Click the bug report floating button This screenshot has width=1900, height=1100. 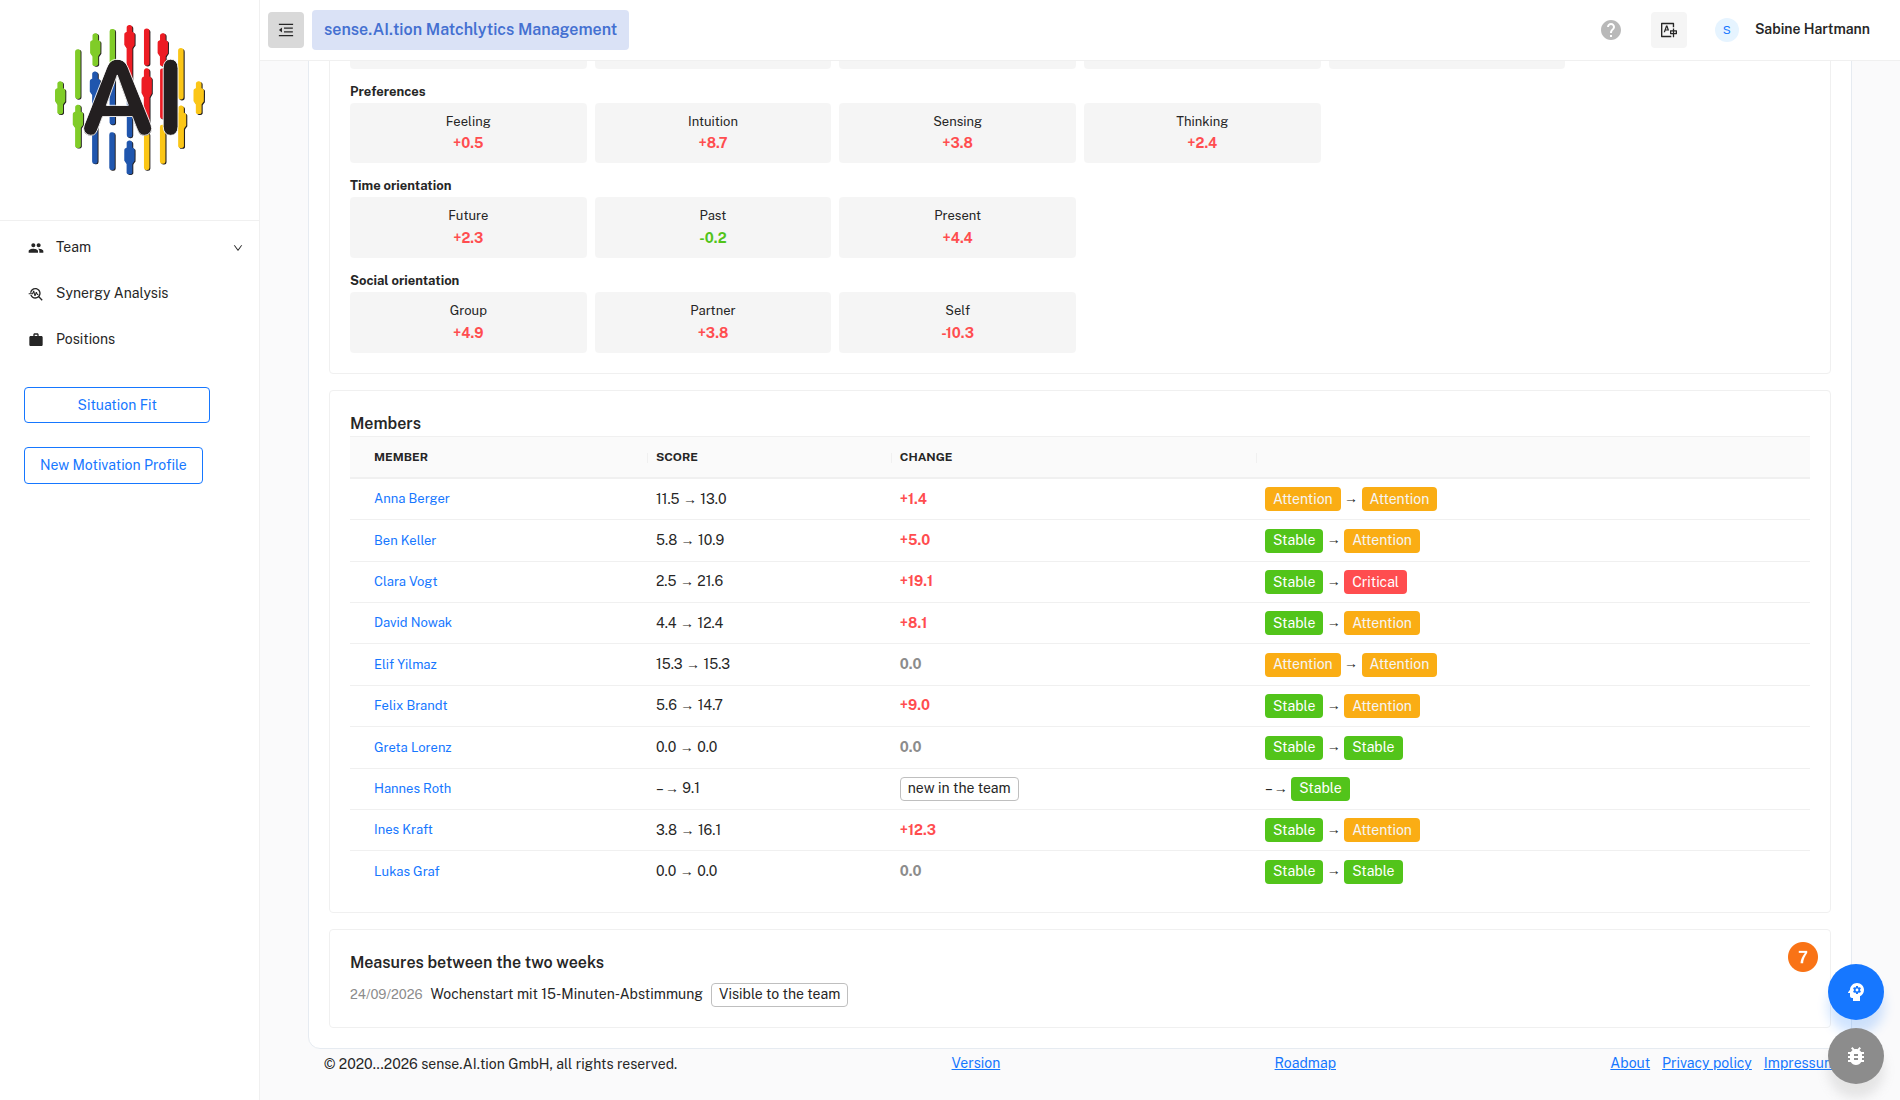[1855, 1056]
